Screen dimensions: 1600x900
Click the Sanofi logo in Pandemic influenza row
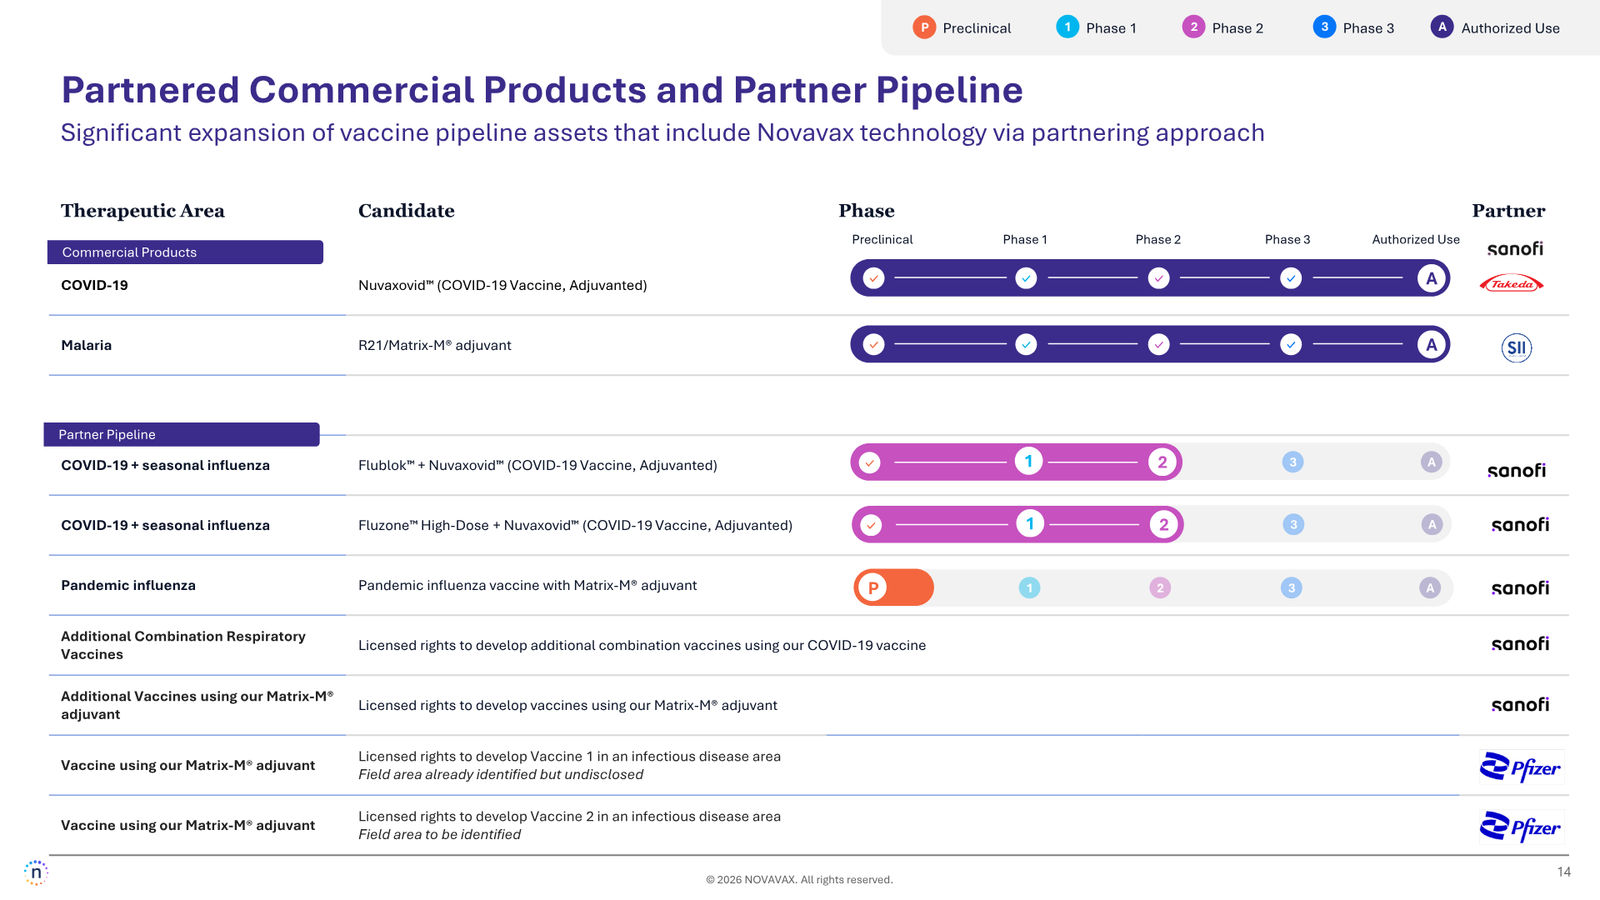coord(1520,588)
